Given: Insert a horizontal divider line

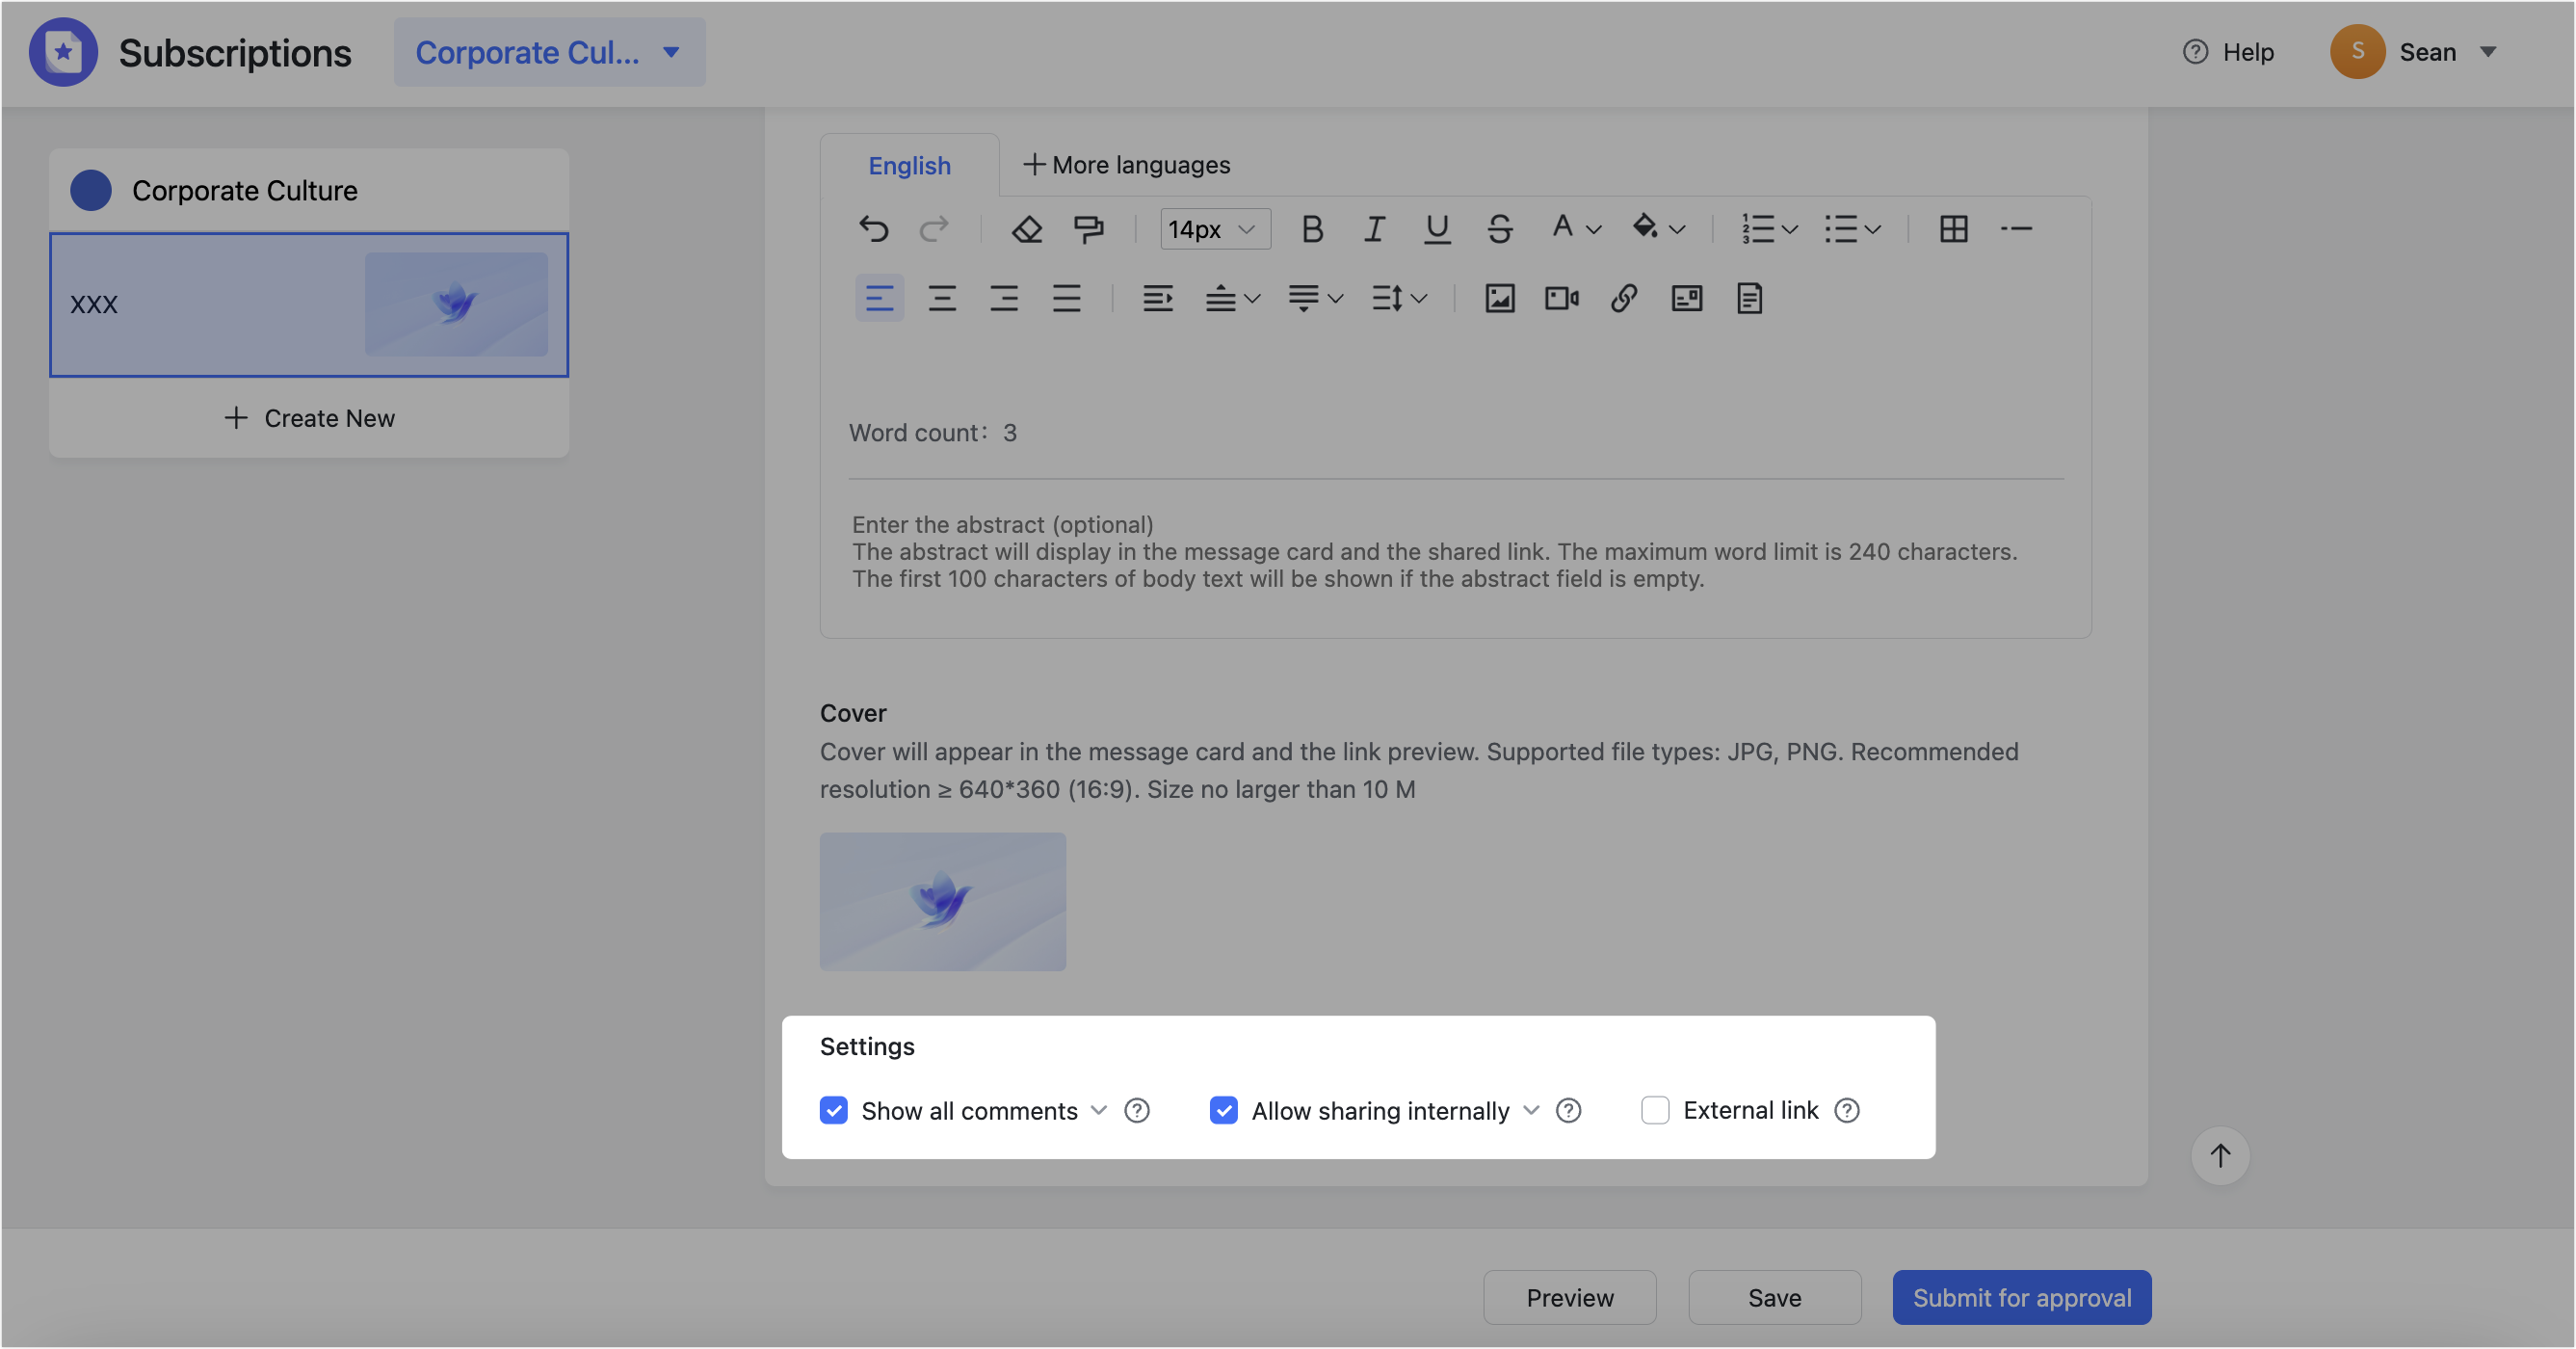Looking at the screenshot, I should (2016, 229).
